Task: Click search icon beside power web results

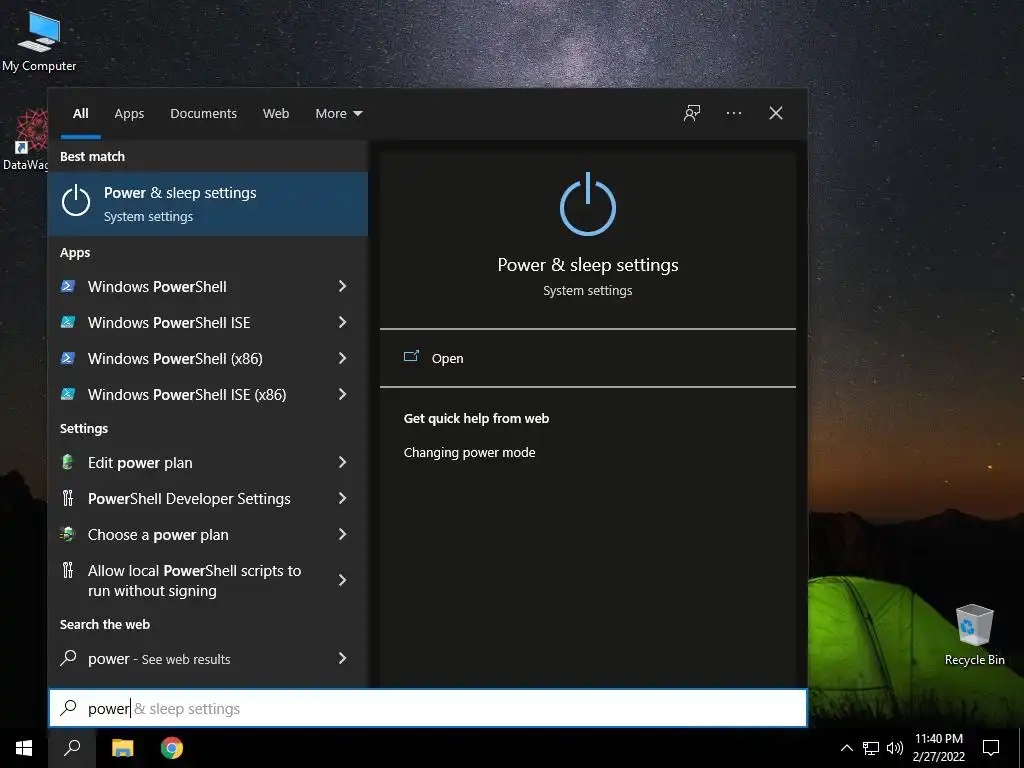Action: tap(69, 658)
